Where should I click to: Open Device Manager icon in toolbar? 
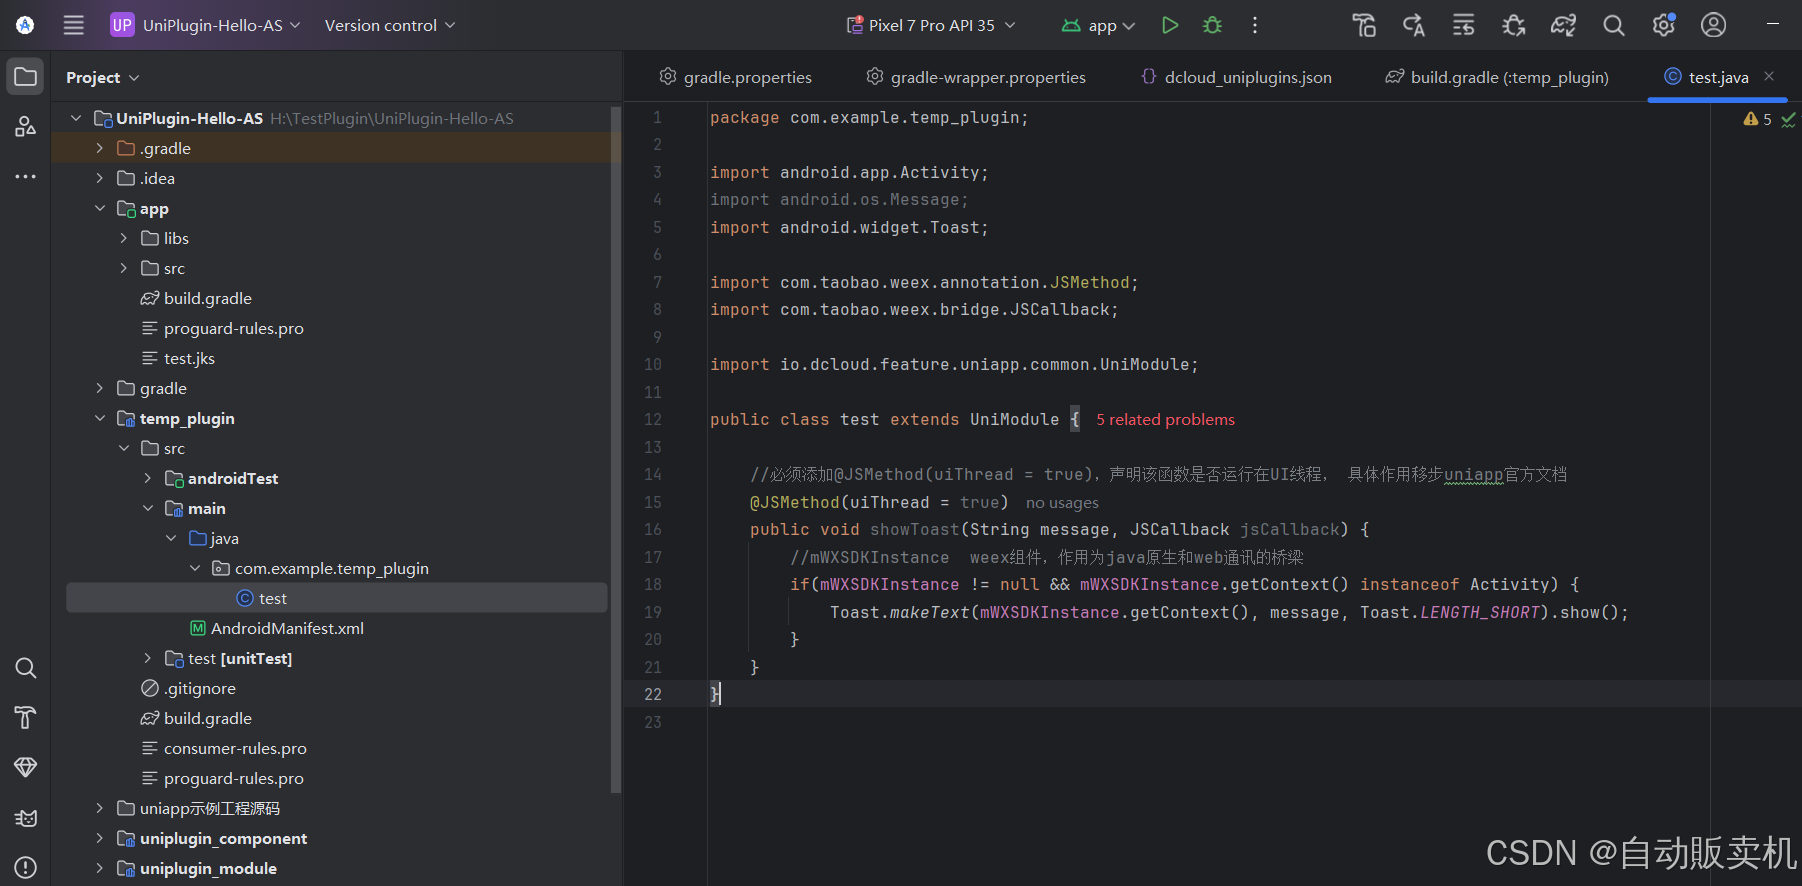pyautogui.click(x=1364, y=25)
